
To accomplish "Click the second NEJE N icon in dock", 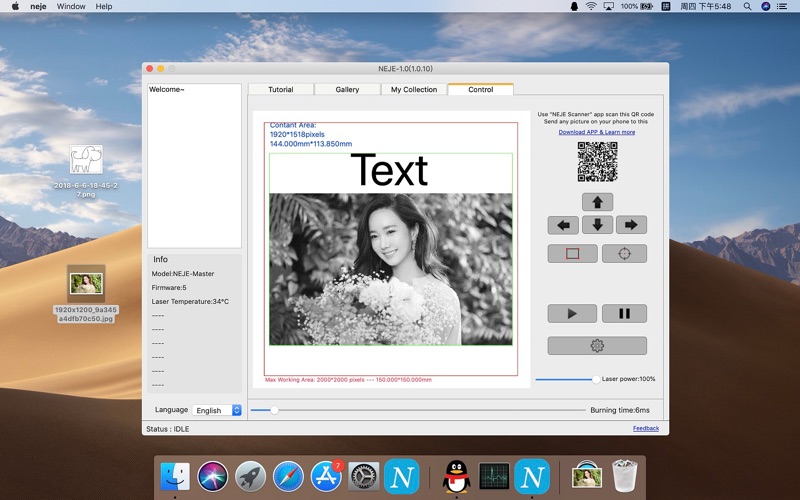I will (532, 476).
